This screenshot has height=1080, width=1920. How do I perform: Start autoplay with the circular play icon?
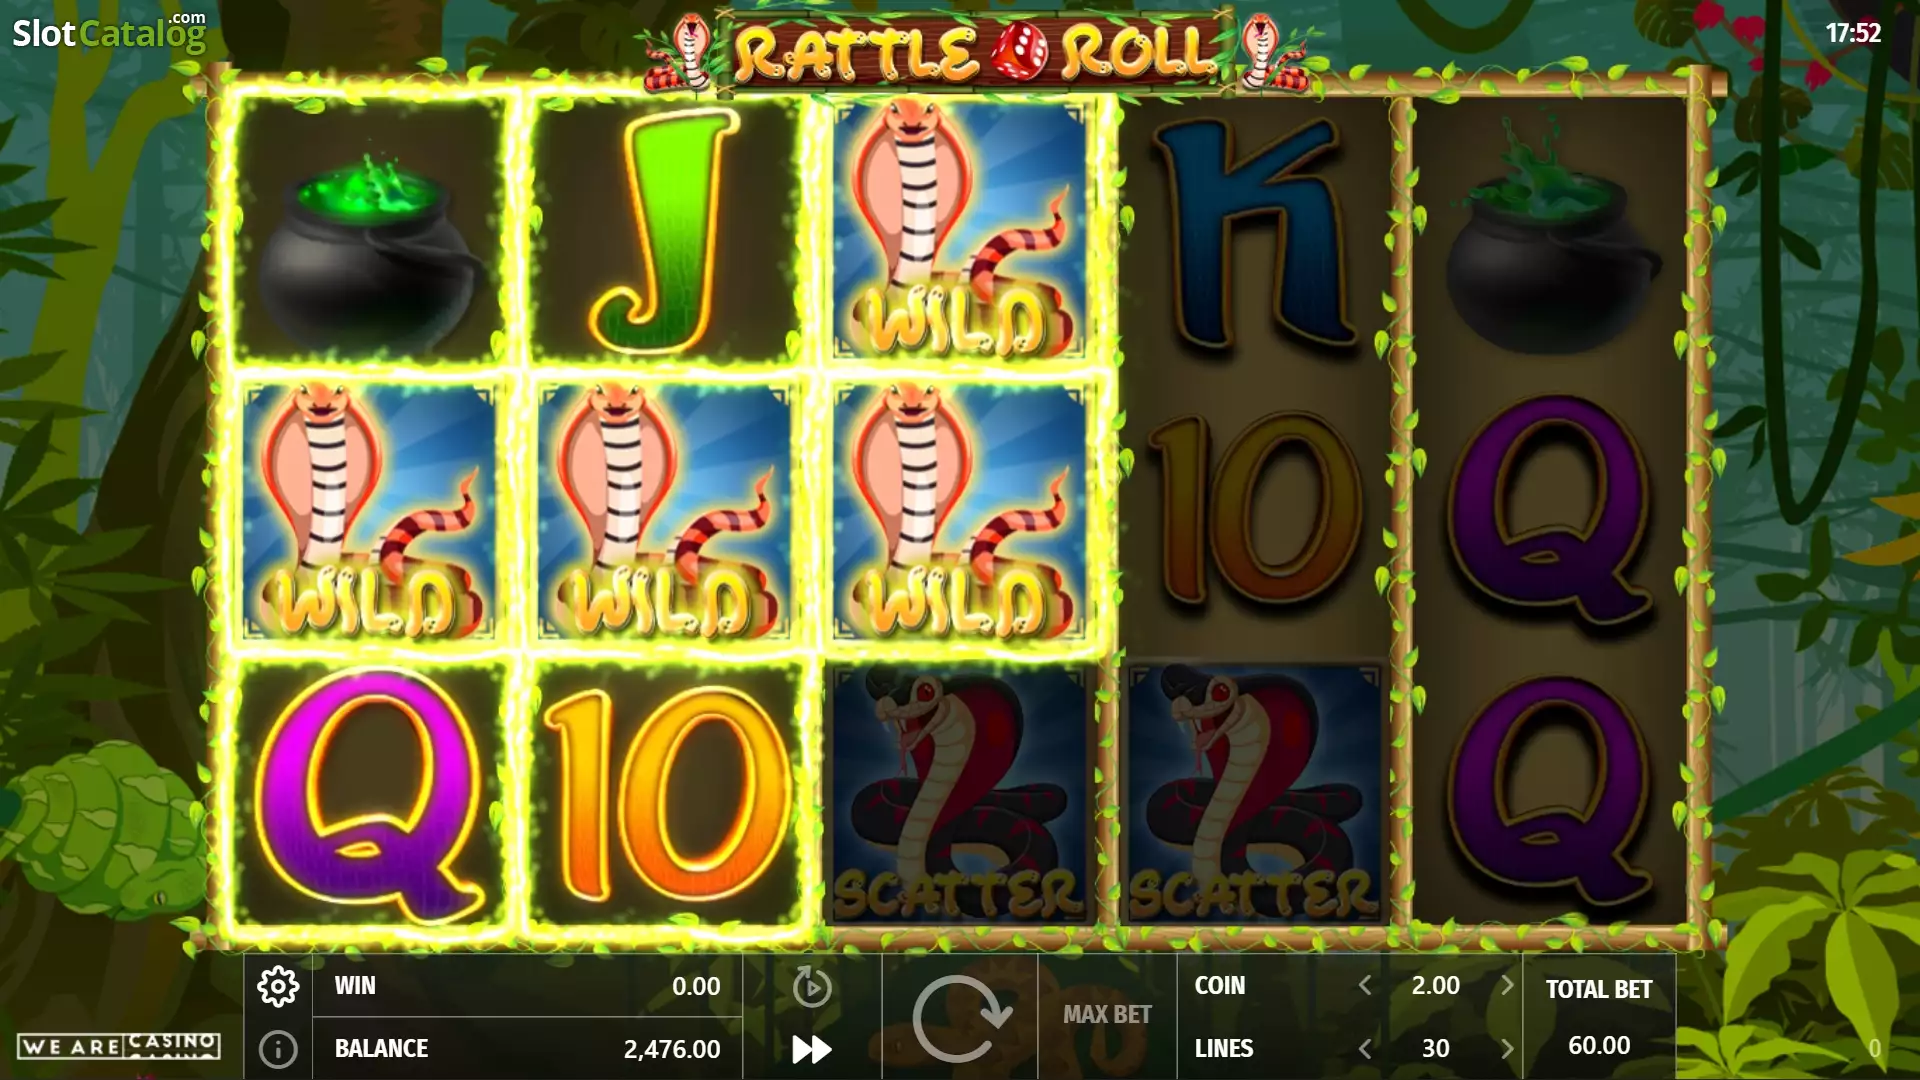pos(812,987)
